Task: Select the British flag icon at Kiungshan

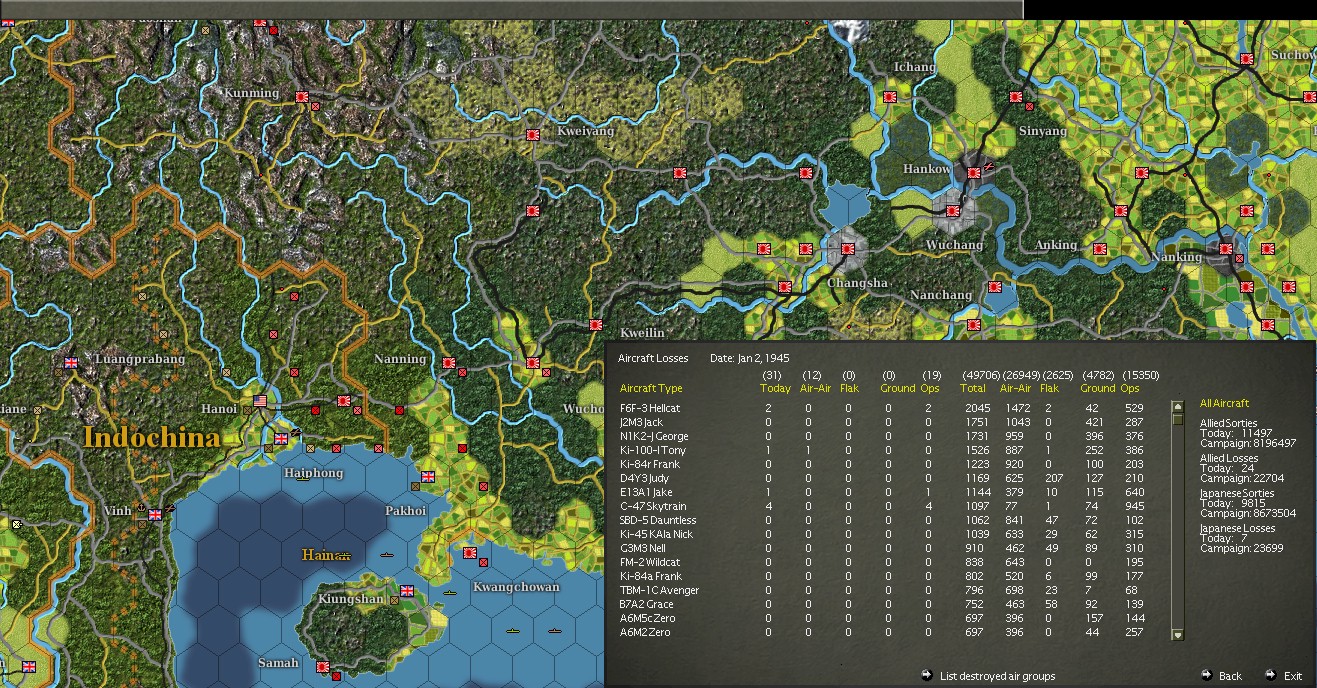Action: 407,590
